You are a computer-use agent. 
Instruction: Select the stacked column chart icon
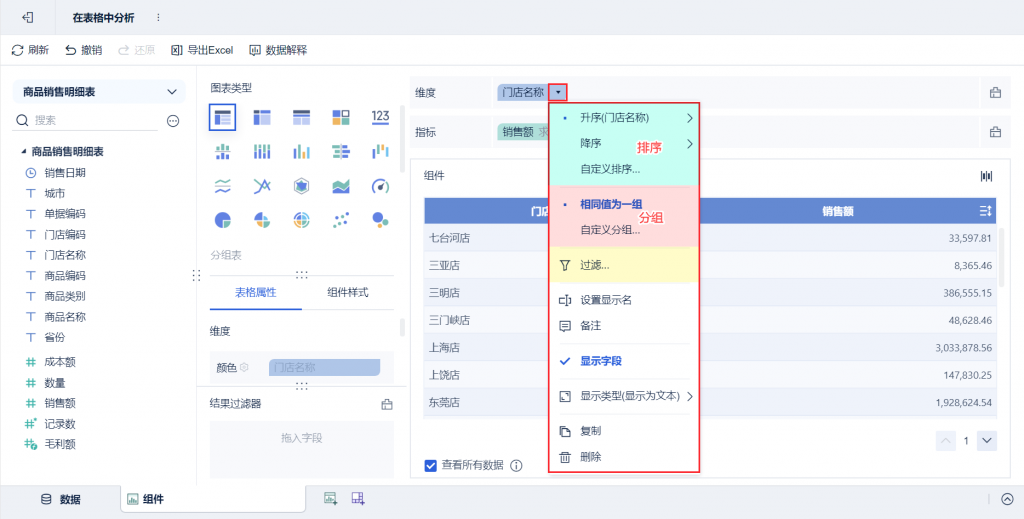tap(262, 152)
